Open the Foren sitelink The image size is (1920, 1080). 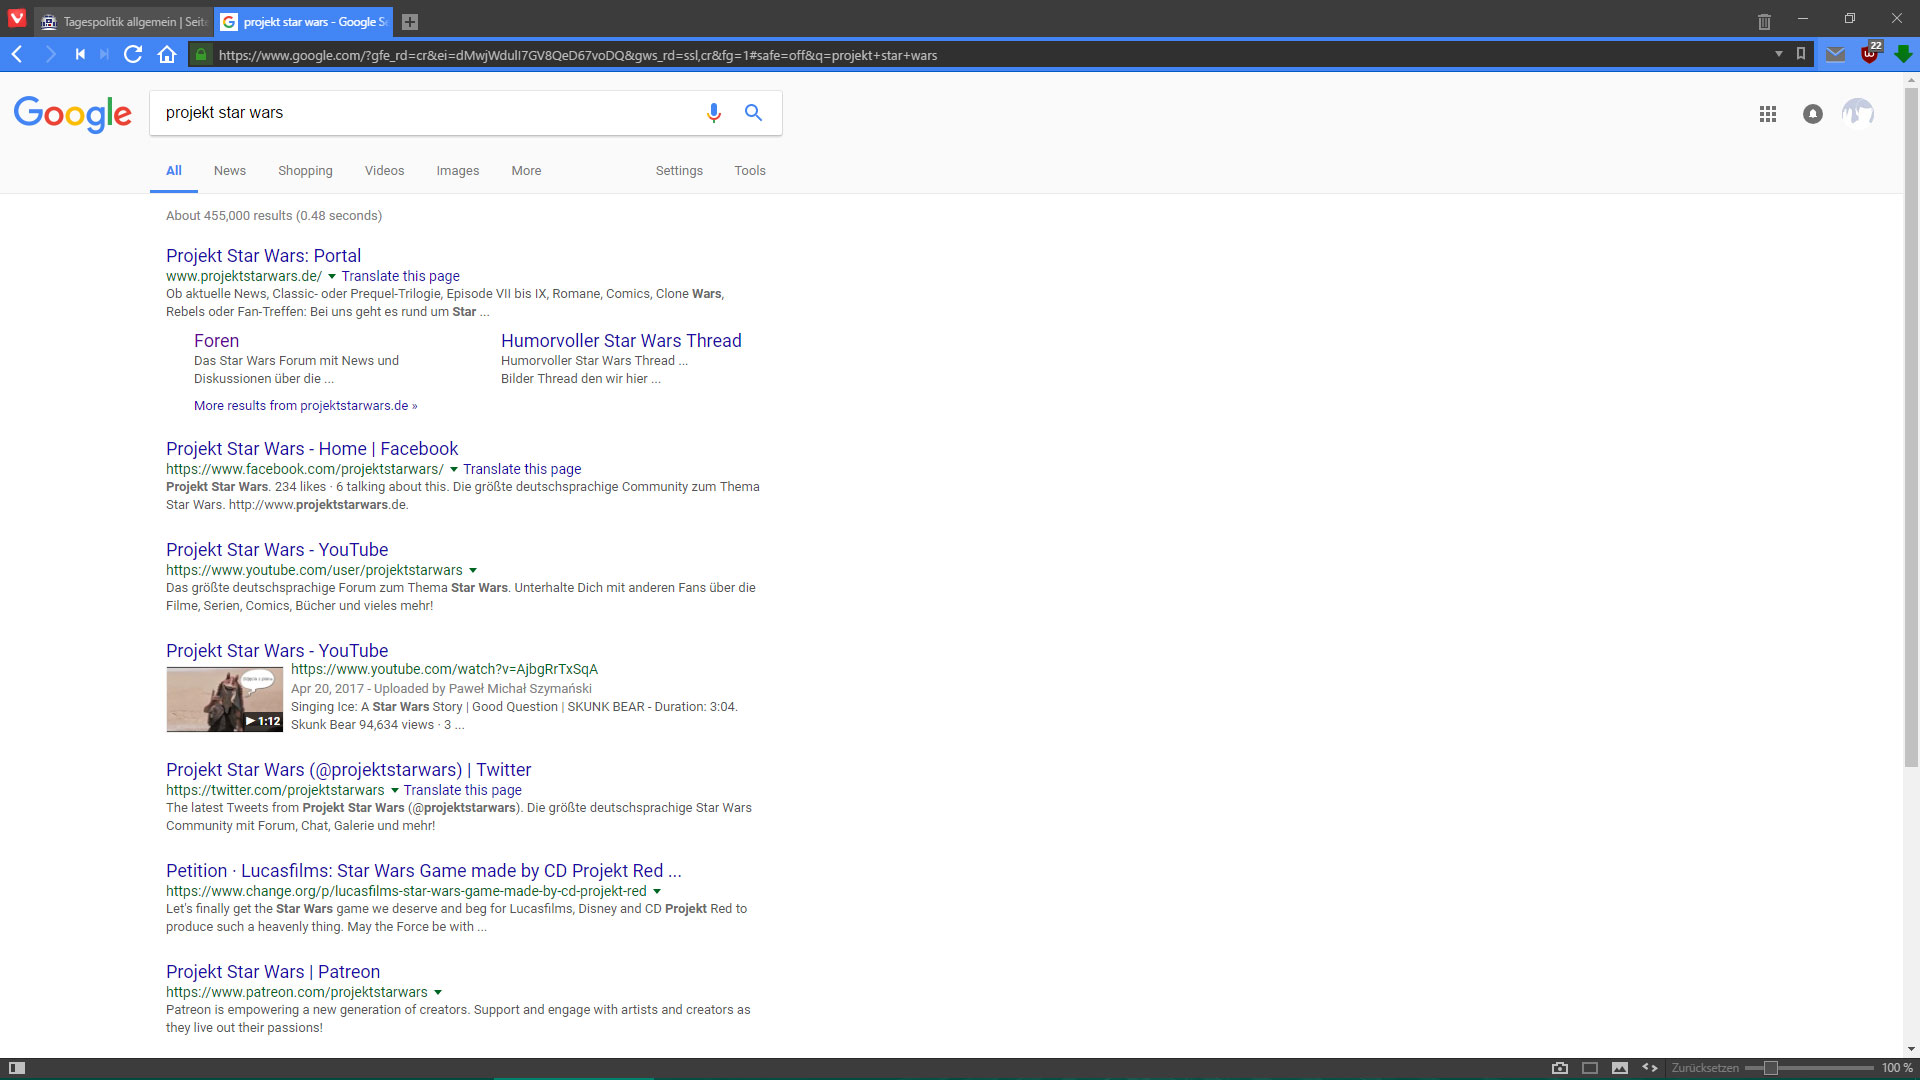tap(217, 341)
